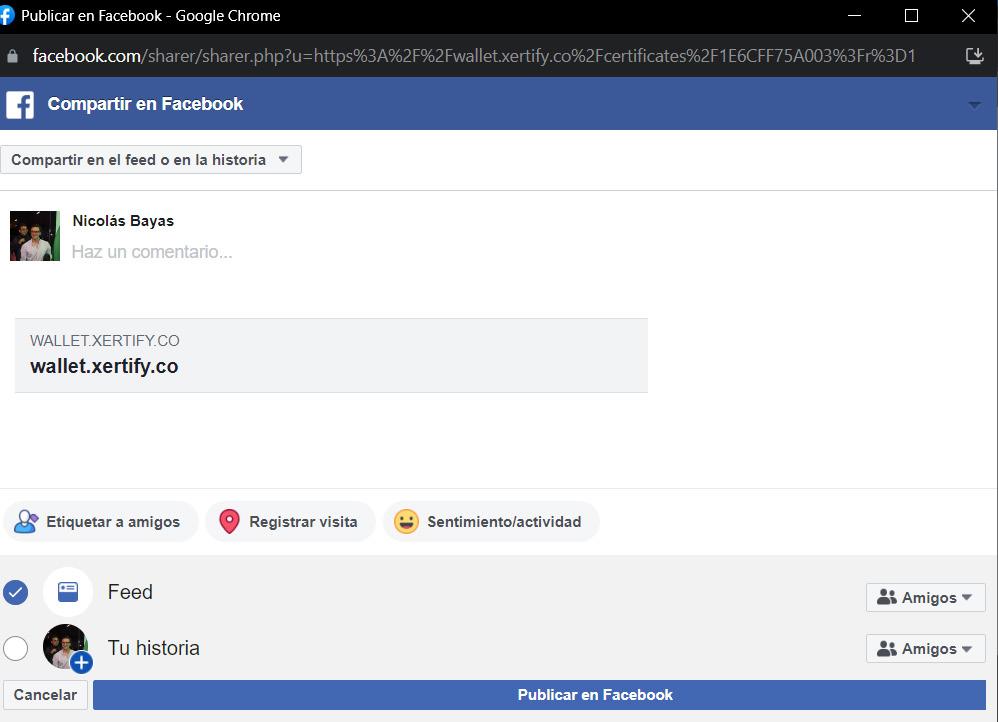The width and height of the screenshot is (998, 722).
Task: Click the Feed newspaper icon
Action: pyautogui.click(x=68, y=592)
